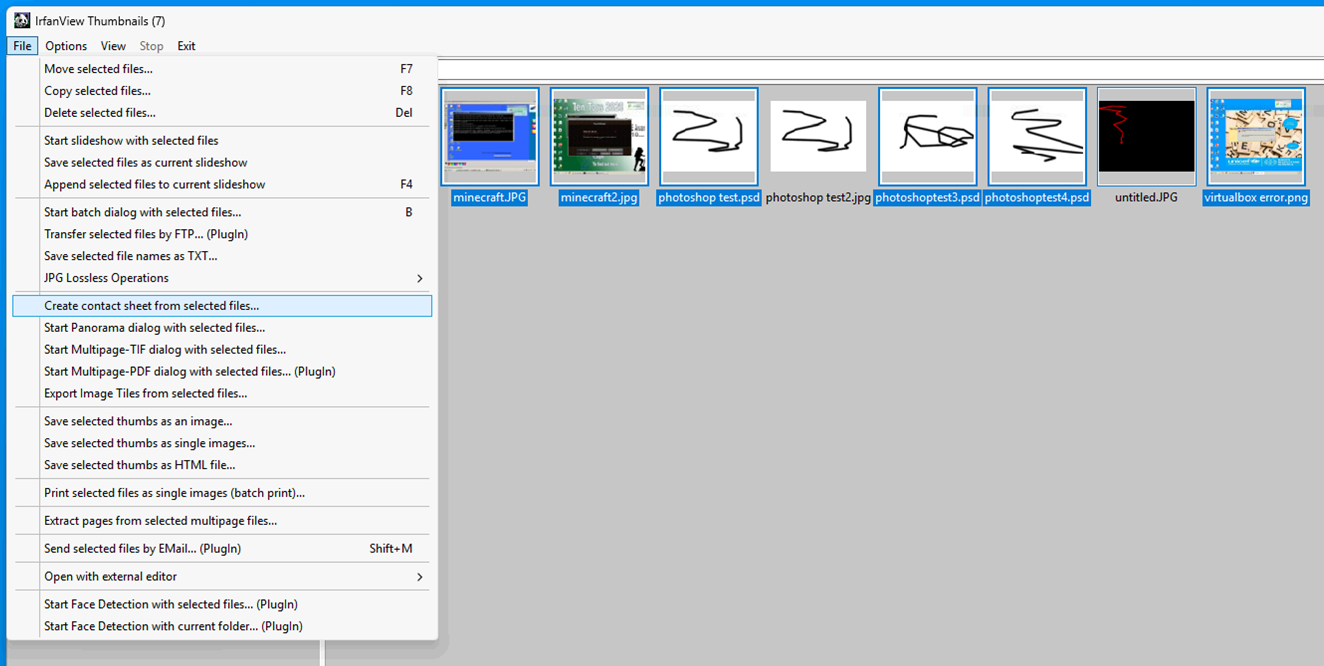Screen dimensions: 1324x666
Task: Open the minecraft.JPG thumbnail
Action: click(490, 136)
